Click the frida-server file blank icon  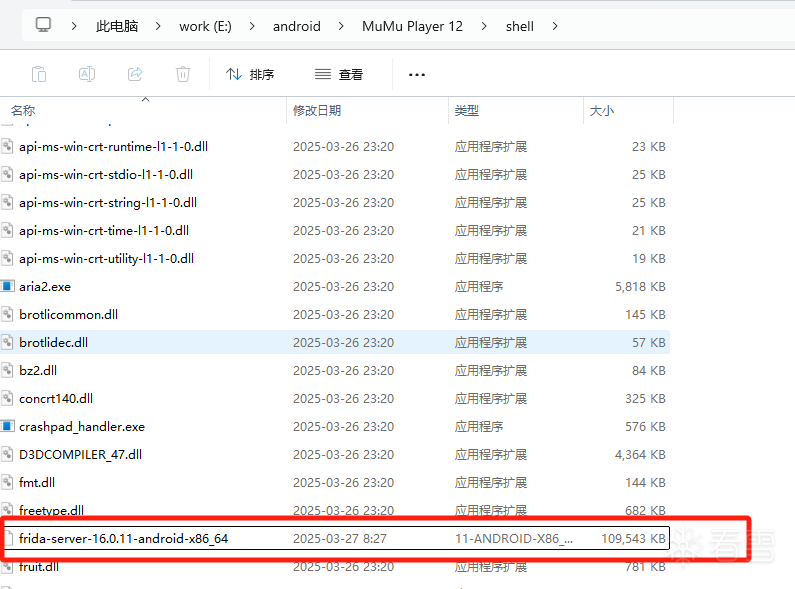[x=9, y=538]
